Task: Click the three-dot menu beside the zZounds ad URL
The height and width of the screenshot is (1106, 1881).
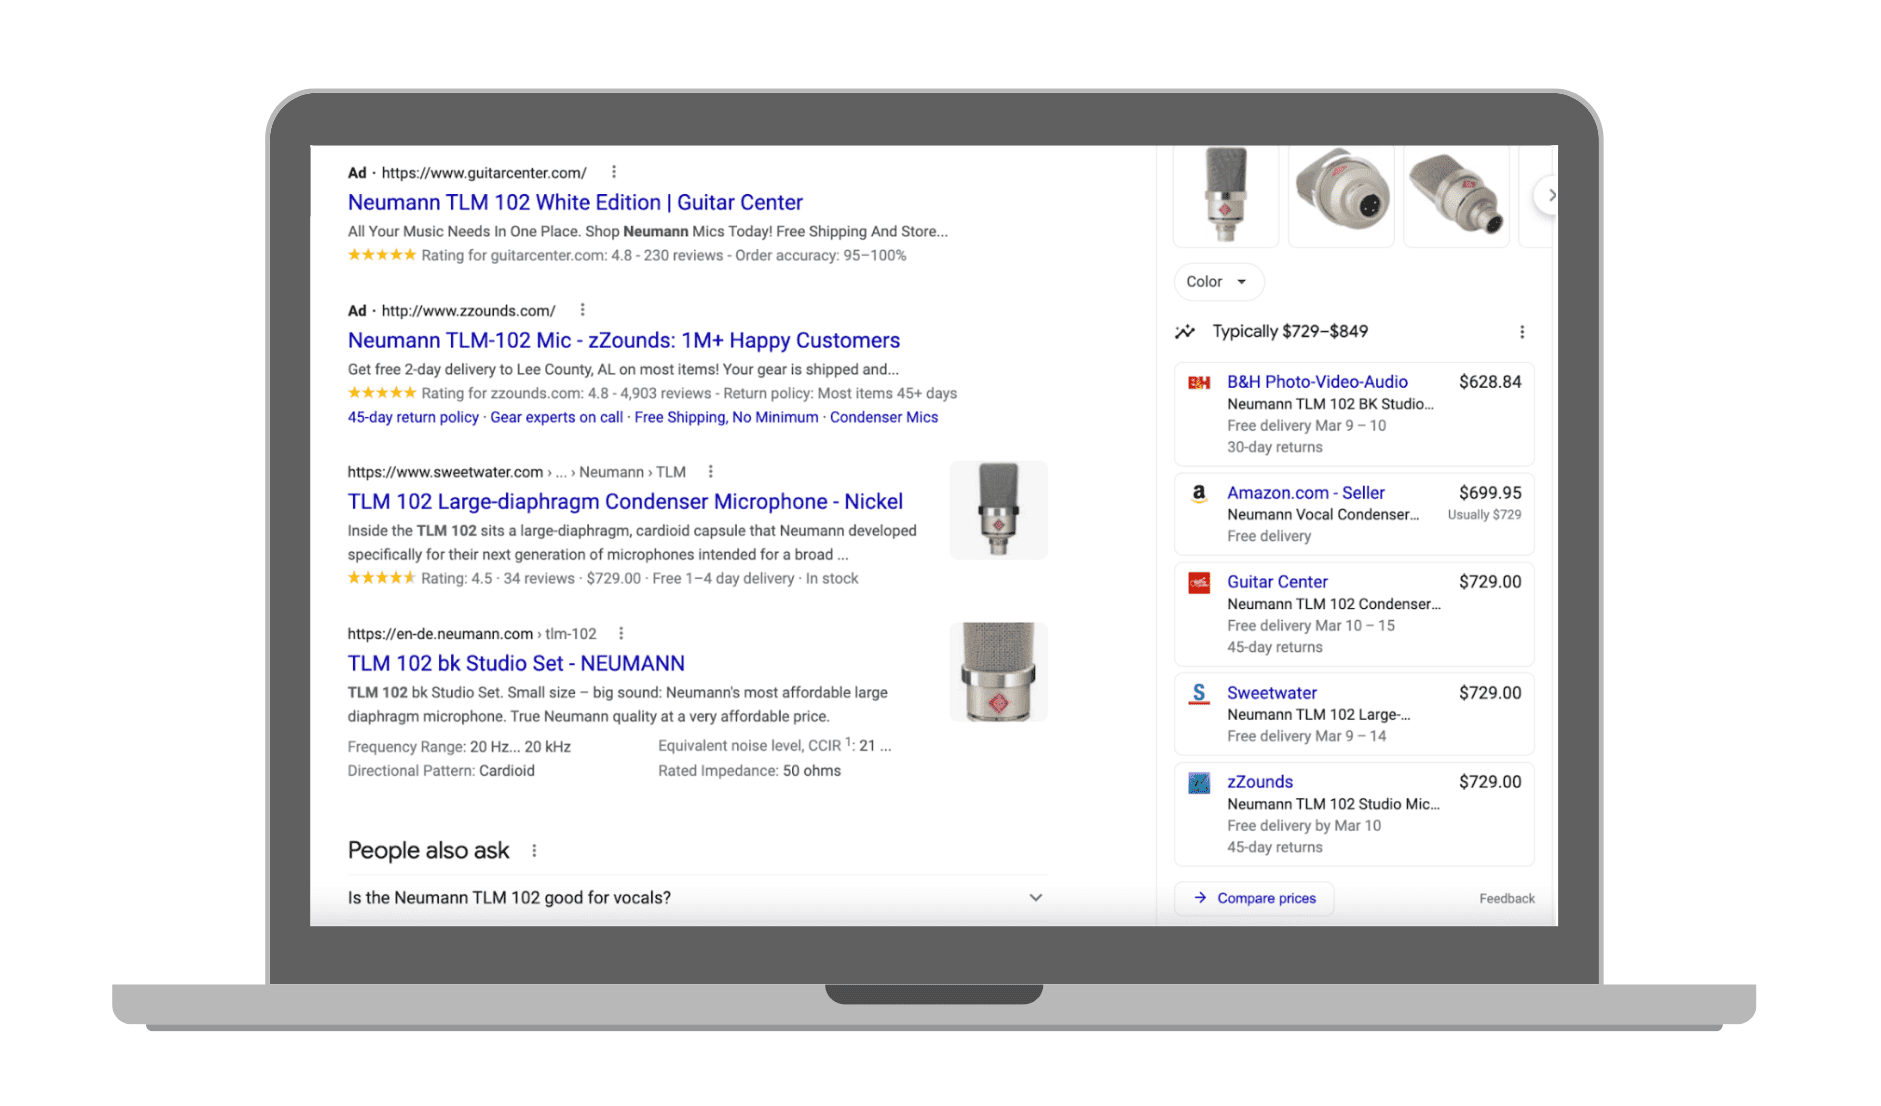Action: click(582, 310)
